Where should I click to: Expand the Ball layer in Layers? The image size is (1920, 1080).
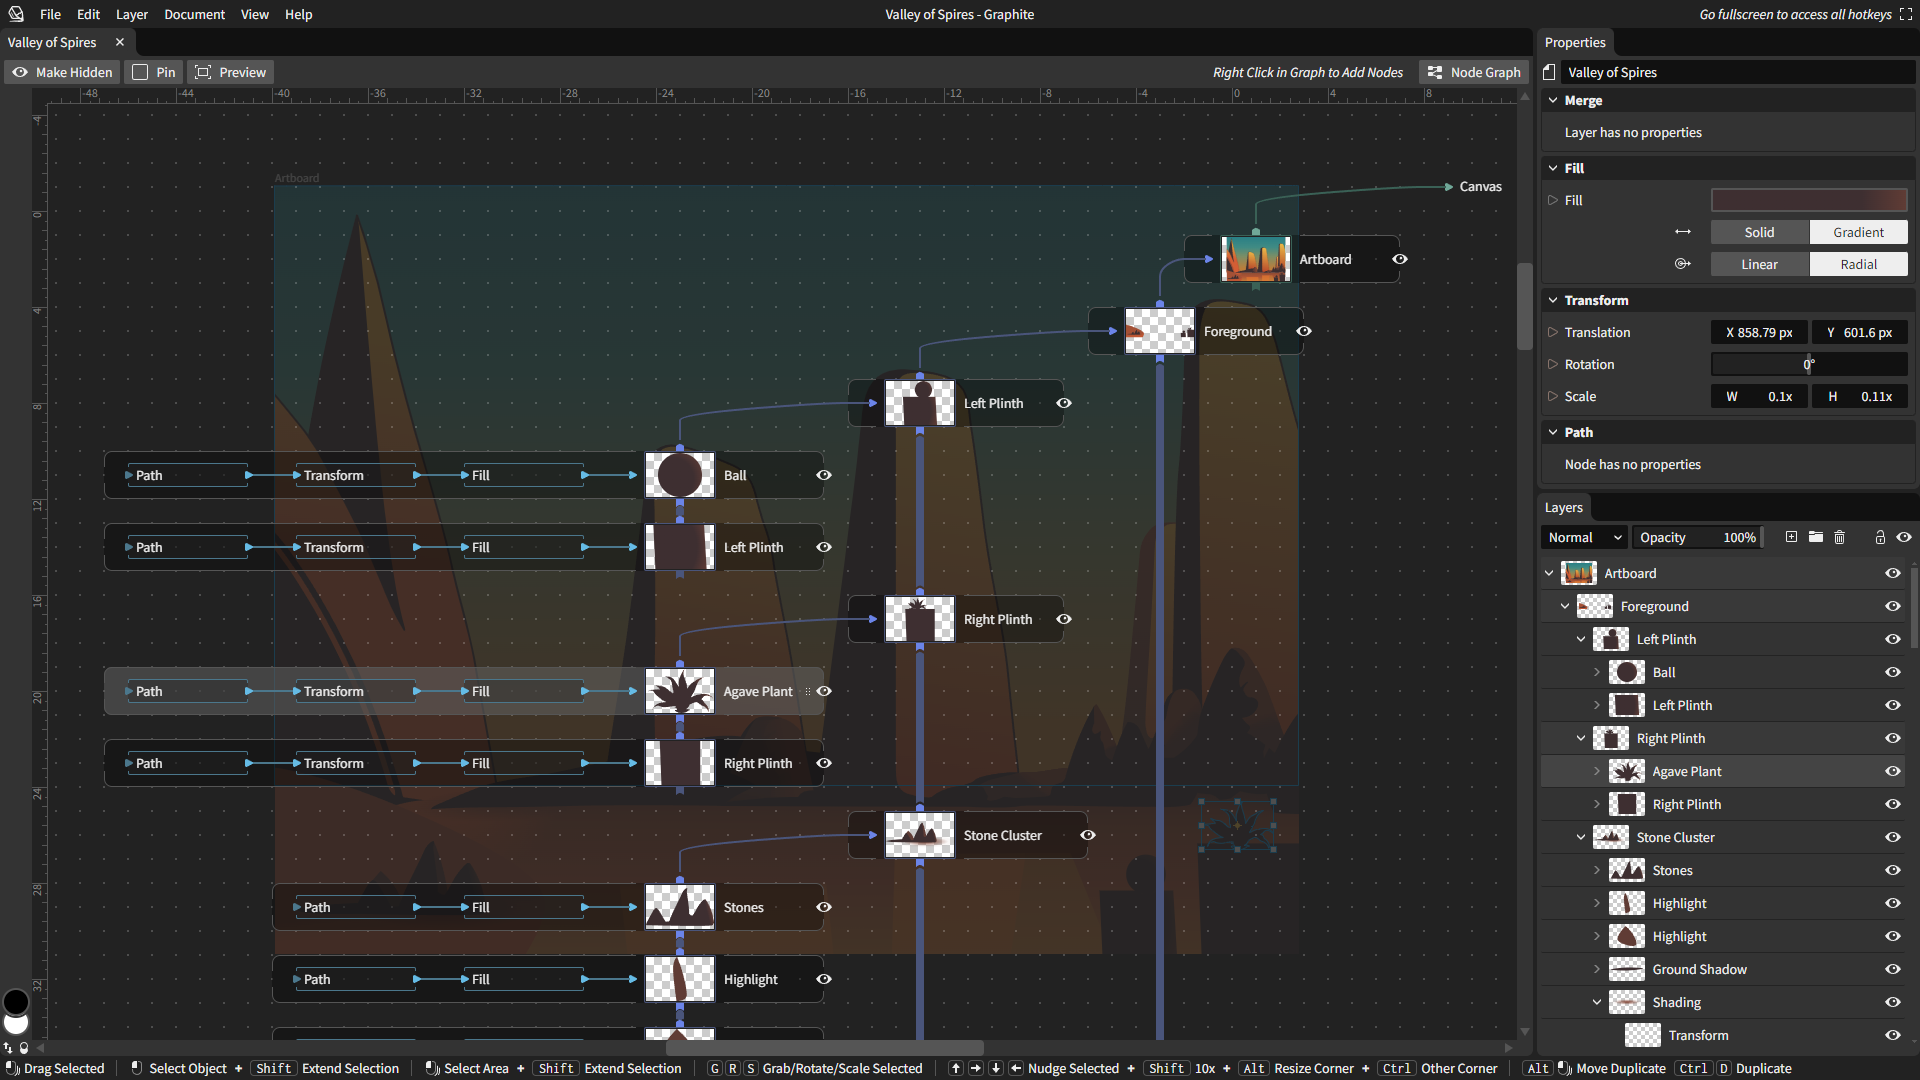pos(1597,672)
